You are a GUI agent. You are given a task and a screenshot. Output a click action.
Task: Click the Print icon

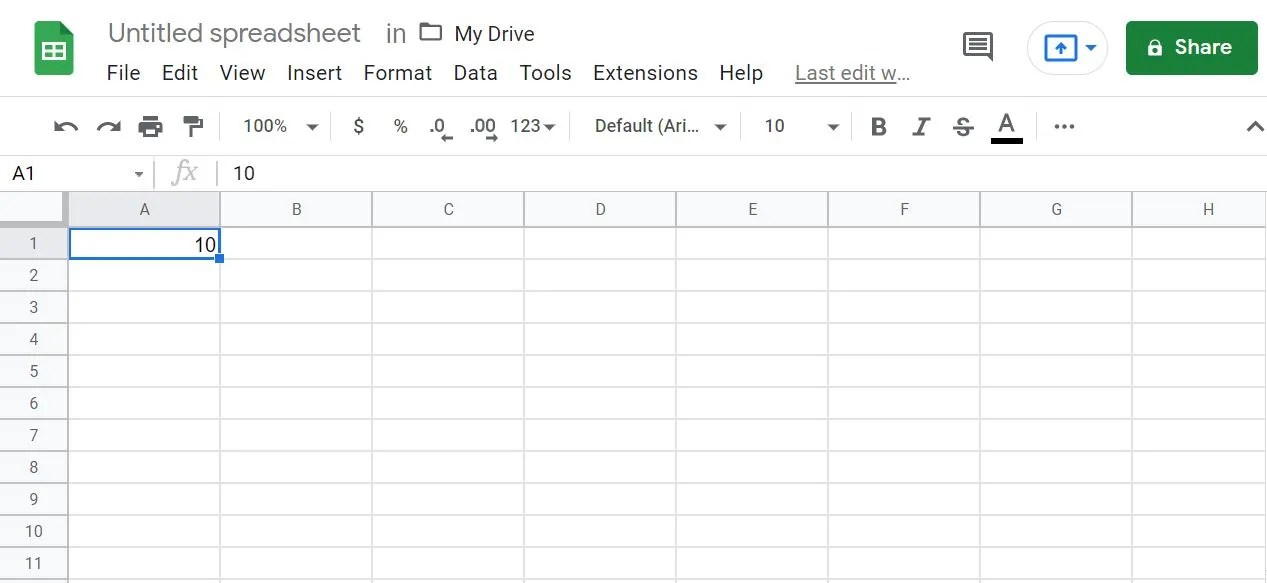pos(149,126)
